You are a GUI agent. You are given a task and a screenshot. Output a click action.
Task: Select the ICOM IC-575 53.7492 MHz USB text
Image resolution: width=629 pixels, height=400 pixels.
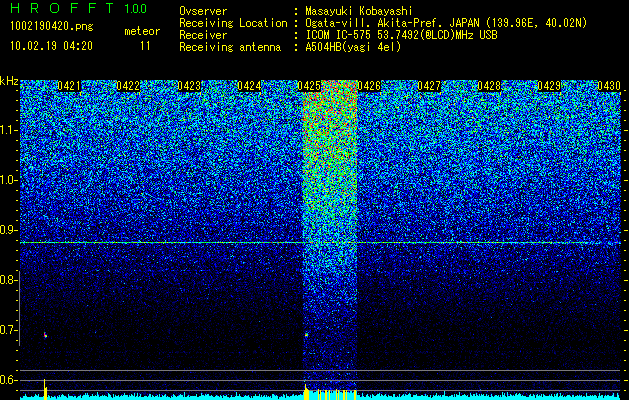pos(401,35)
